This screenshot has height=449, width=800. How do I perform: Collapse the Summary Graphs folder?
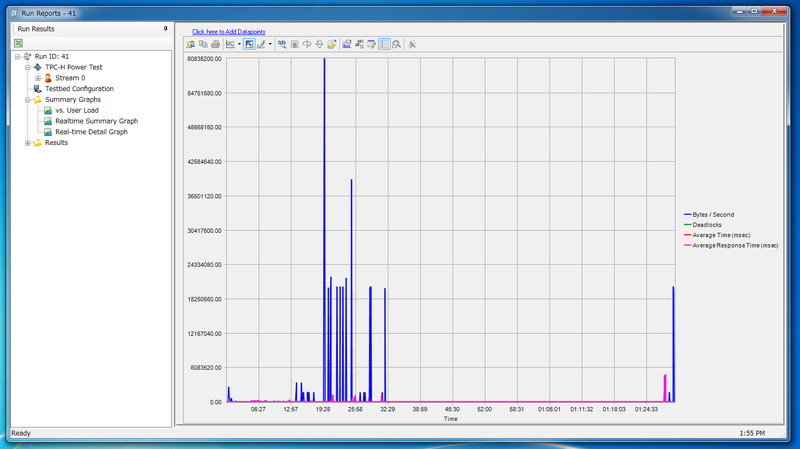tap(28, 99)
